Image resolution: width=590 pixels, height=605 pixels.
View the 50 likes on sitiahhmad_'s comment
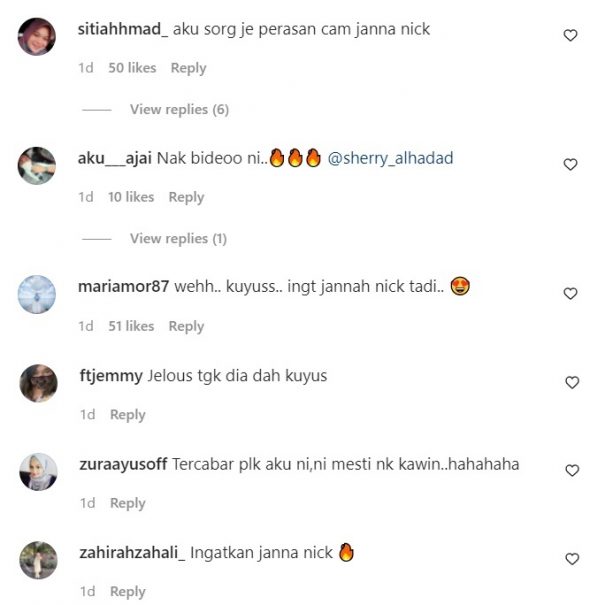(132, 68)
